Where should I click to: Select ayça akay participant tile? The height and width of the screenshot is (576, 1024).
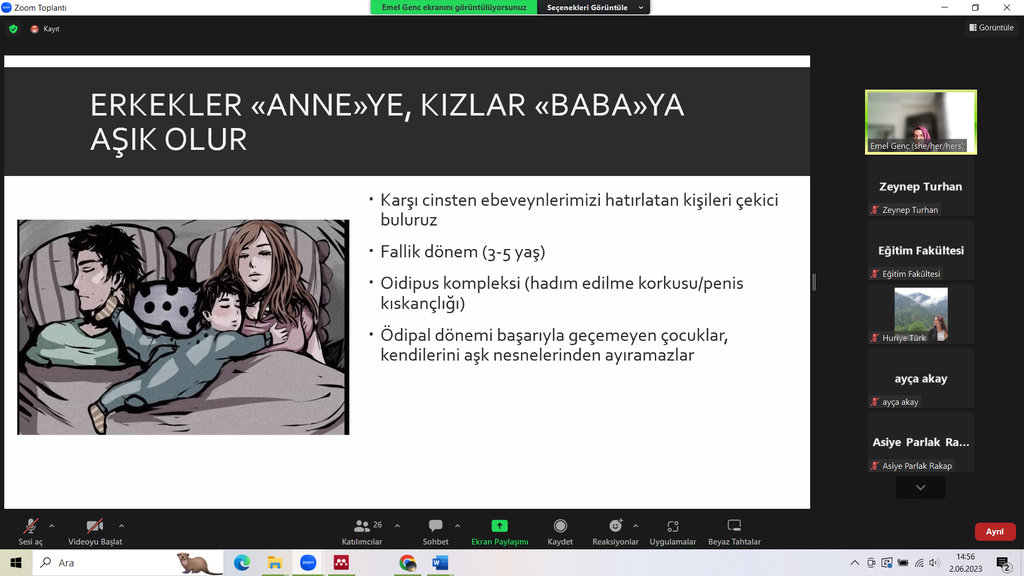(921, 379)
